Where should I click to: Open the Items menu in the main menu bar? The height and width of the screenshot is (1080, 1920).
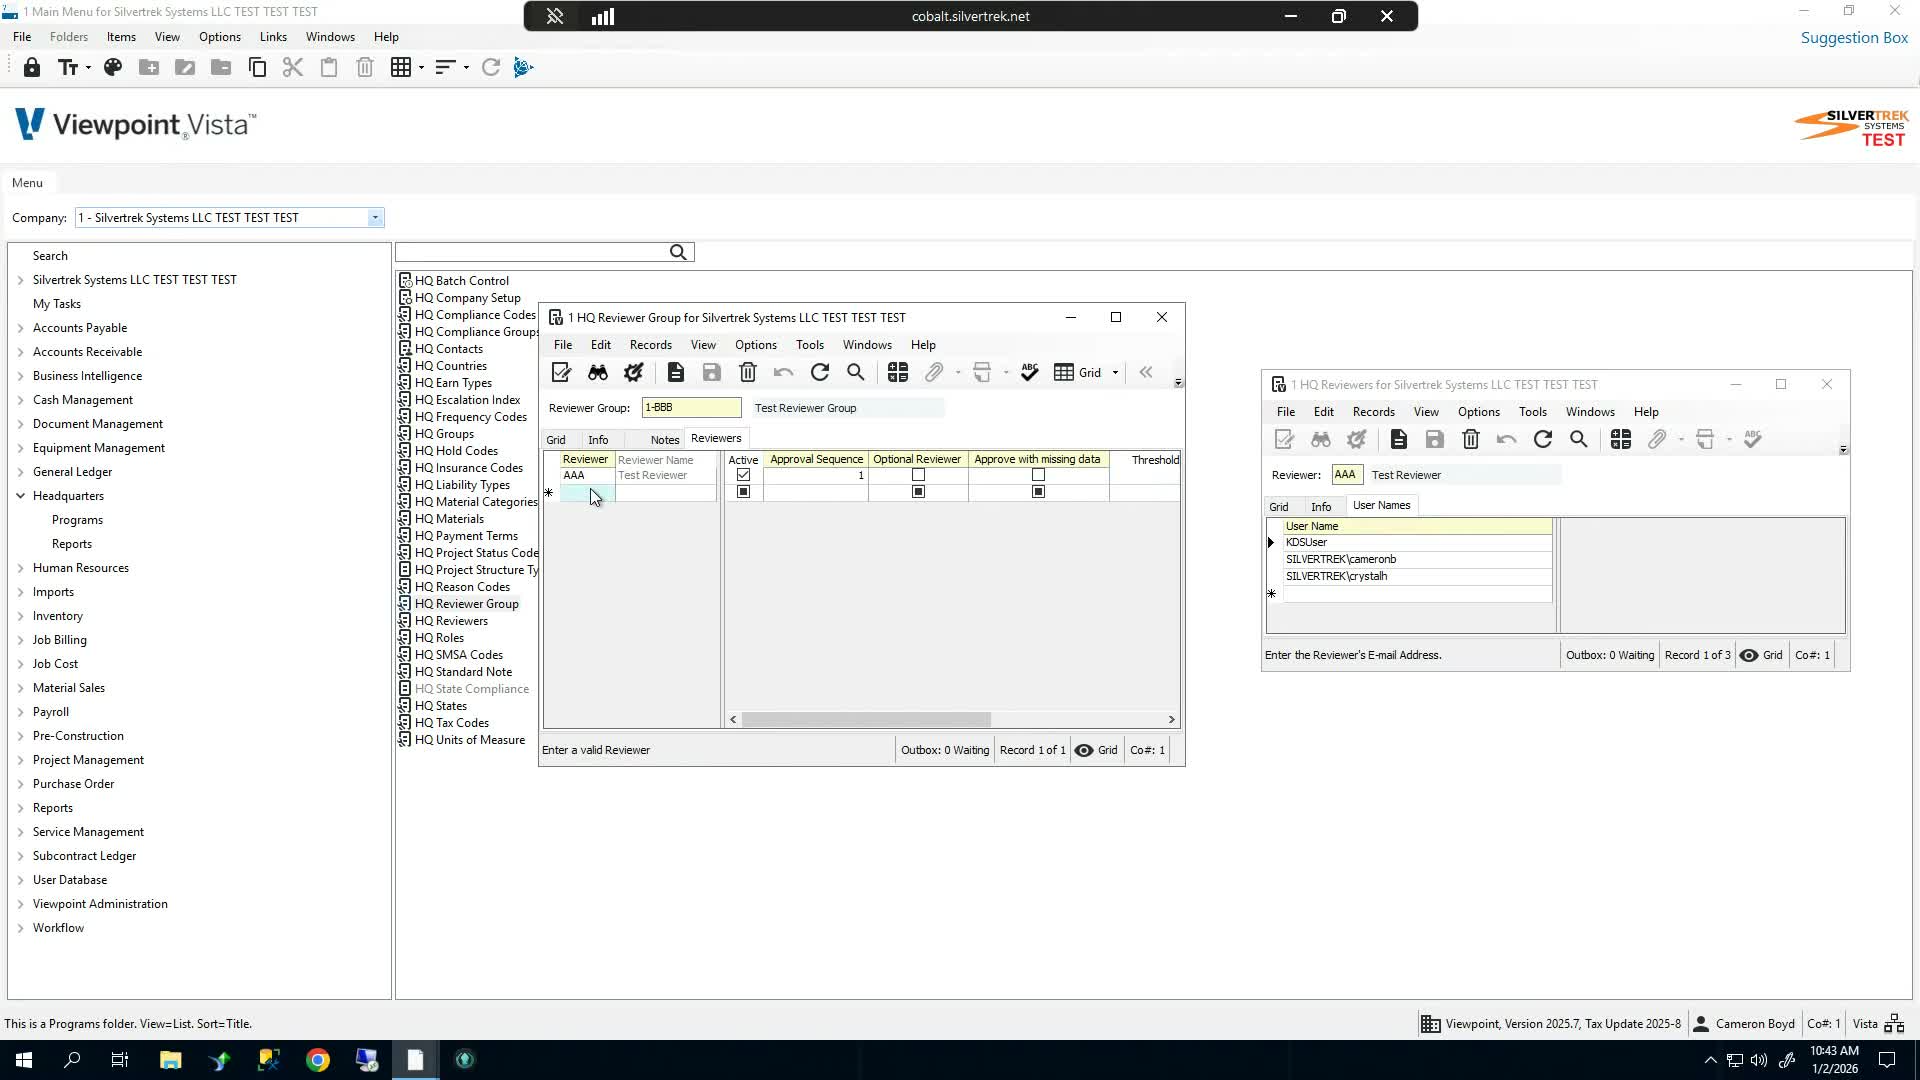click(121, 37)
